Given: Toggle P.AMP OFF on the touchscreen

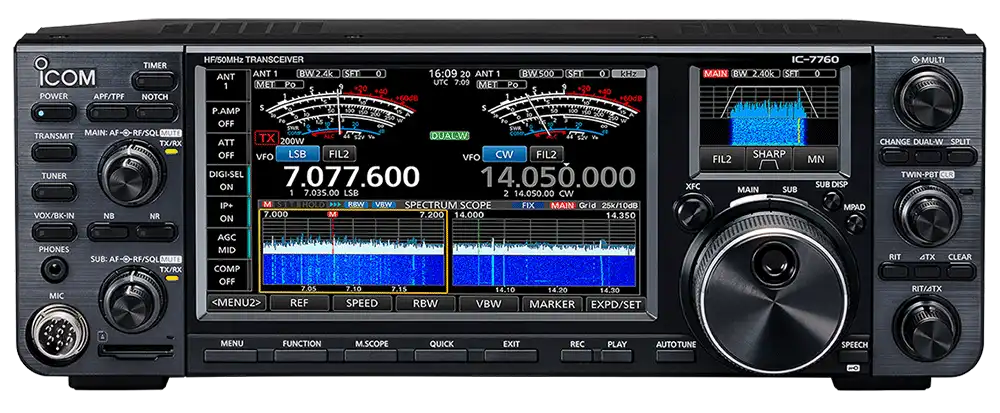Looking at the screenshot, I should click(226, 117).
